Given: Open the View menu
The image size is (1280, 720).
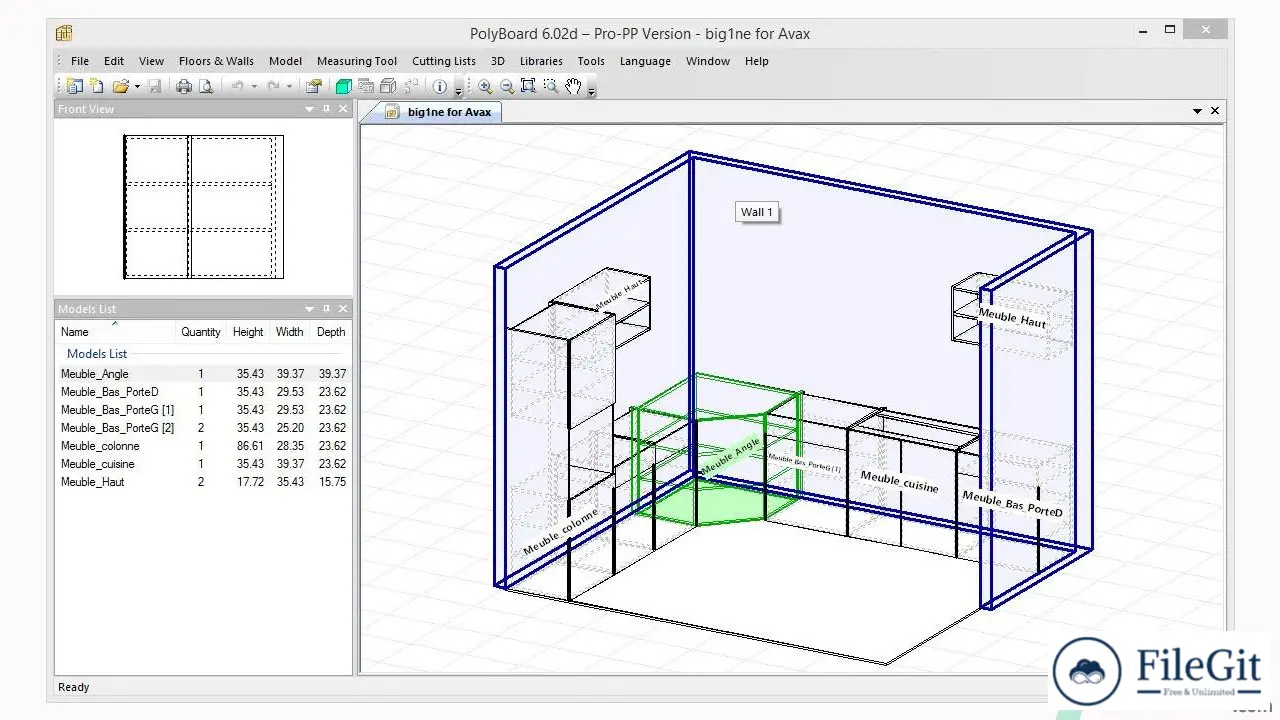Looking at the screenshot, I should tap(151, 61).
